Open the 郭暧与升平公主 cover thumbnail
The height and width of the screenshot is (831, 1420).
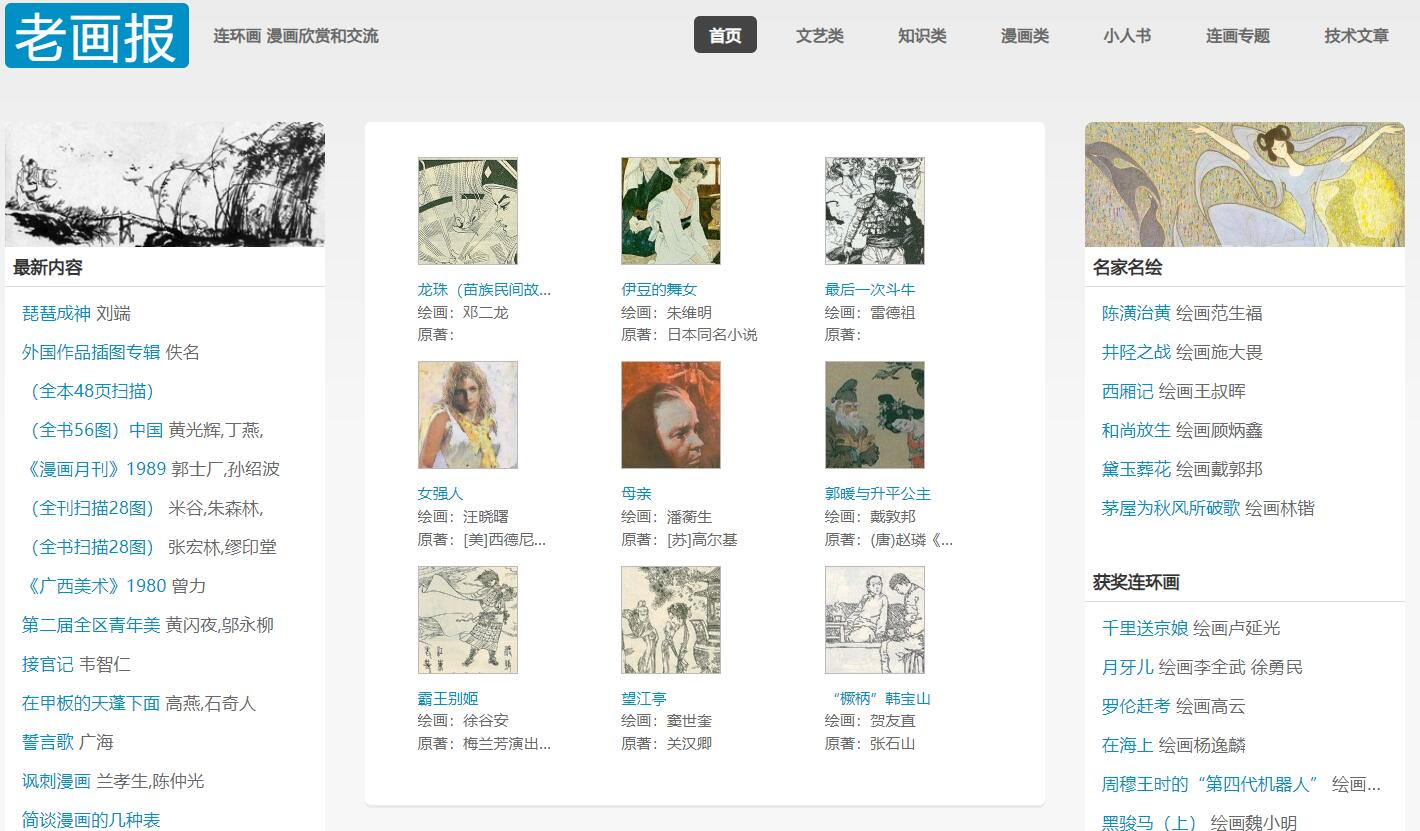click(x=875, y=415)
